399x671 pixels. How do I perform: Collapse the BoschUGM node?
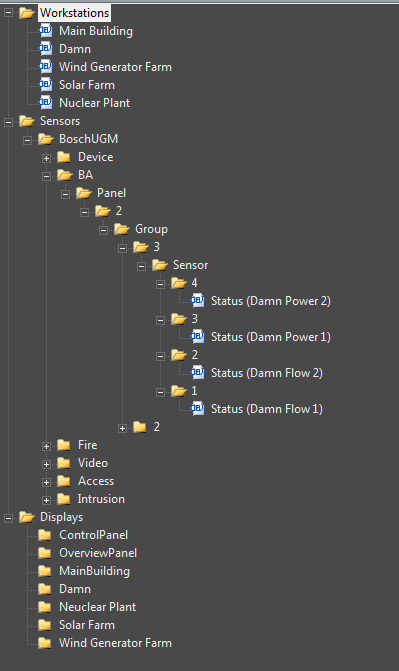27,140
